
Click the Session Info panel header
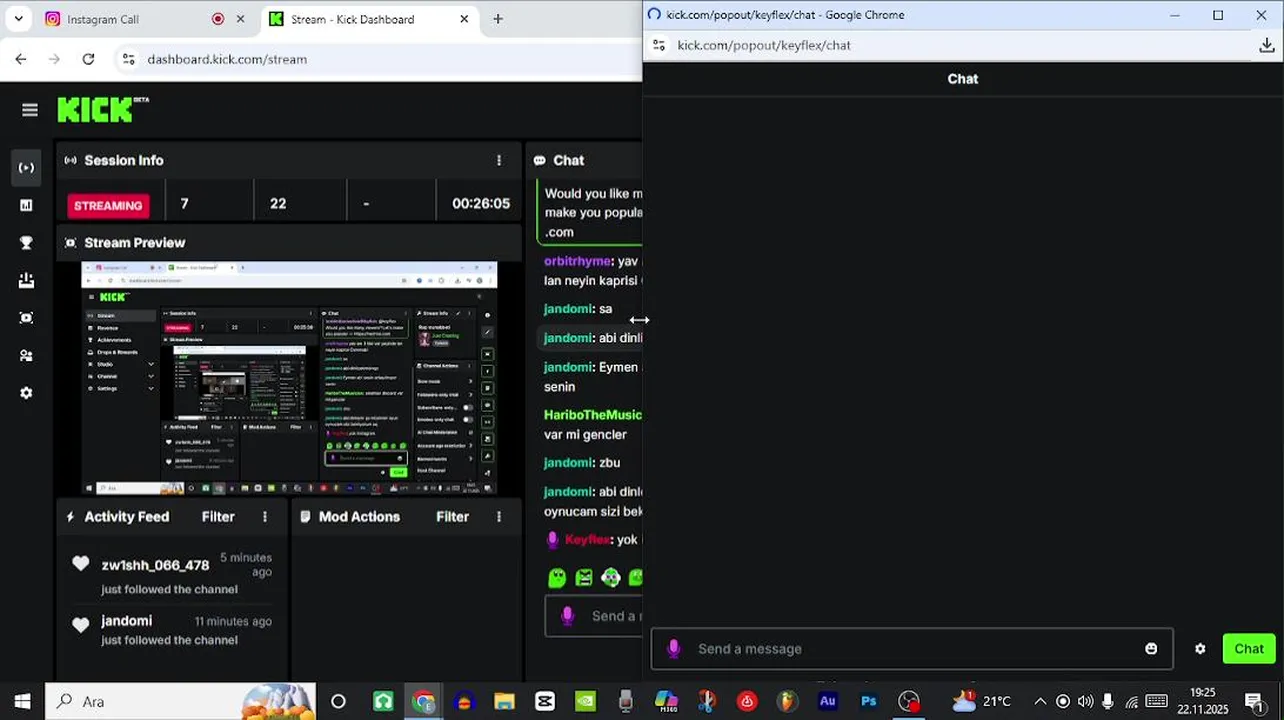tap(288, 160)
